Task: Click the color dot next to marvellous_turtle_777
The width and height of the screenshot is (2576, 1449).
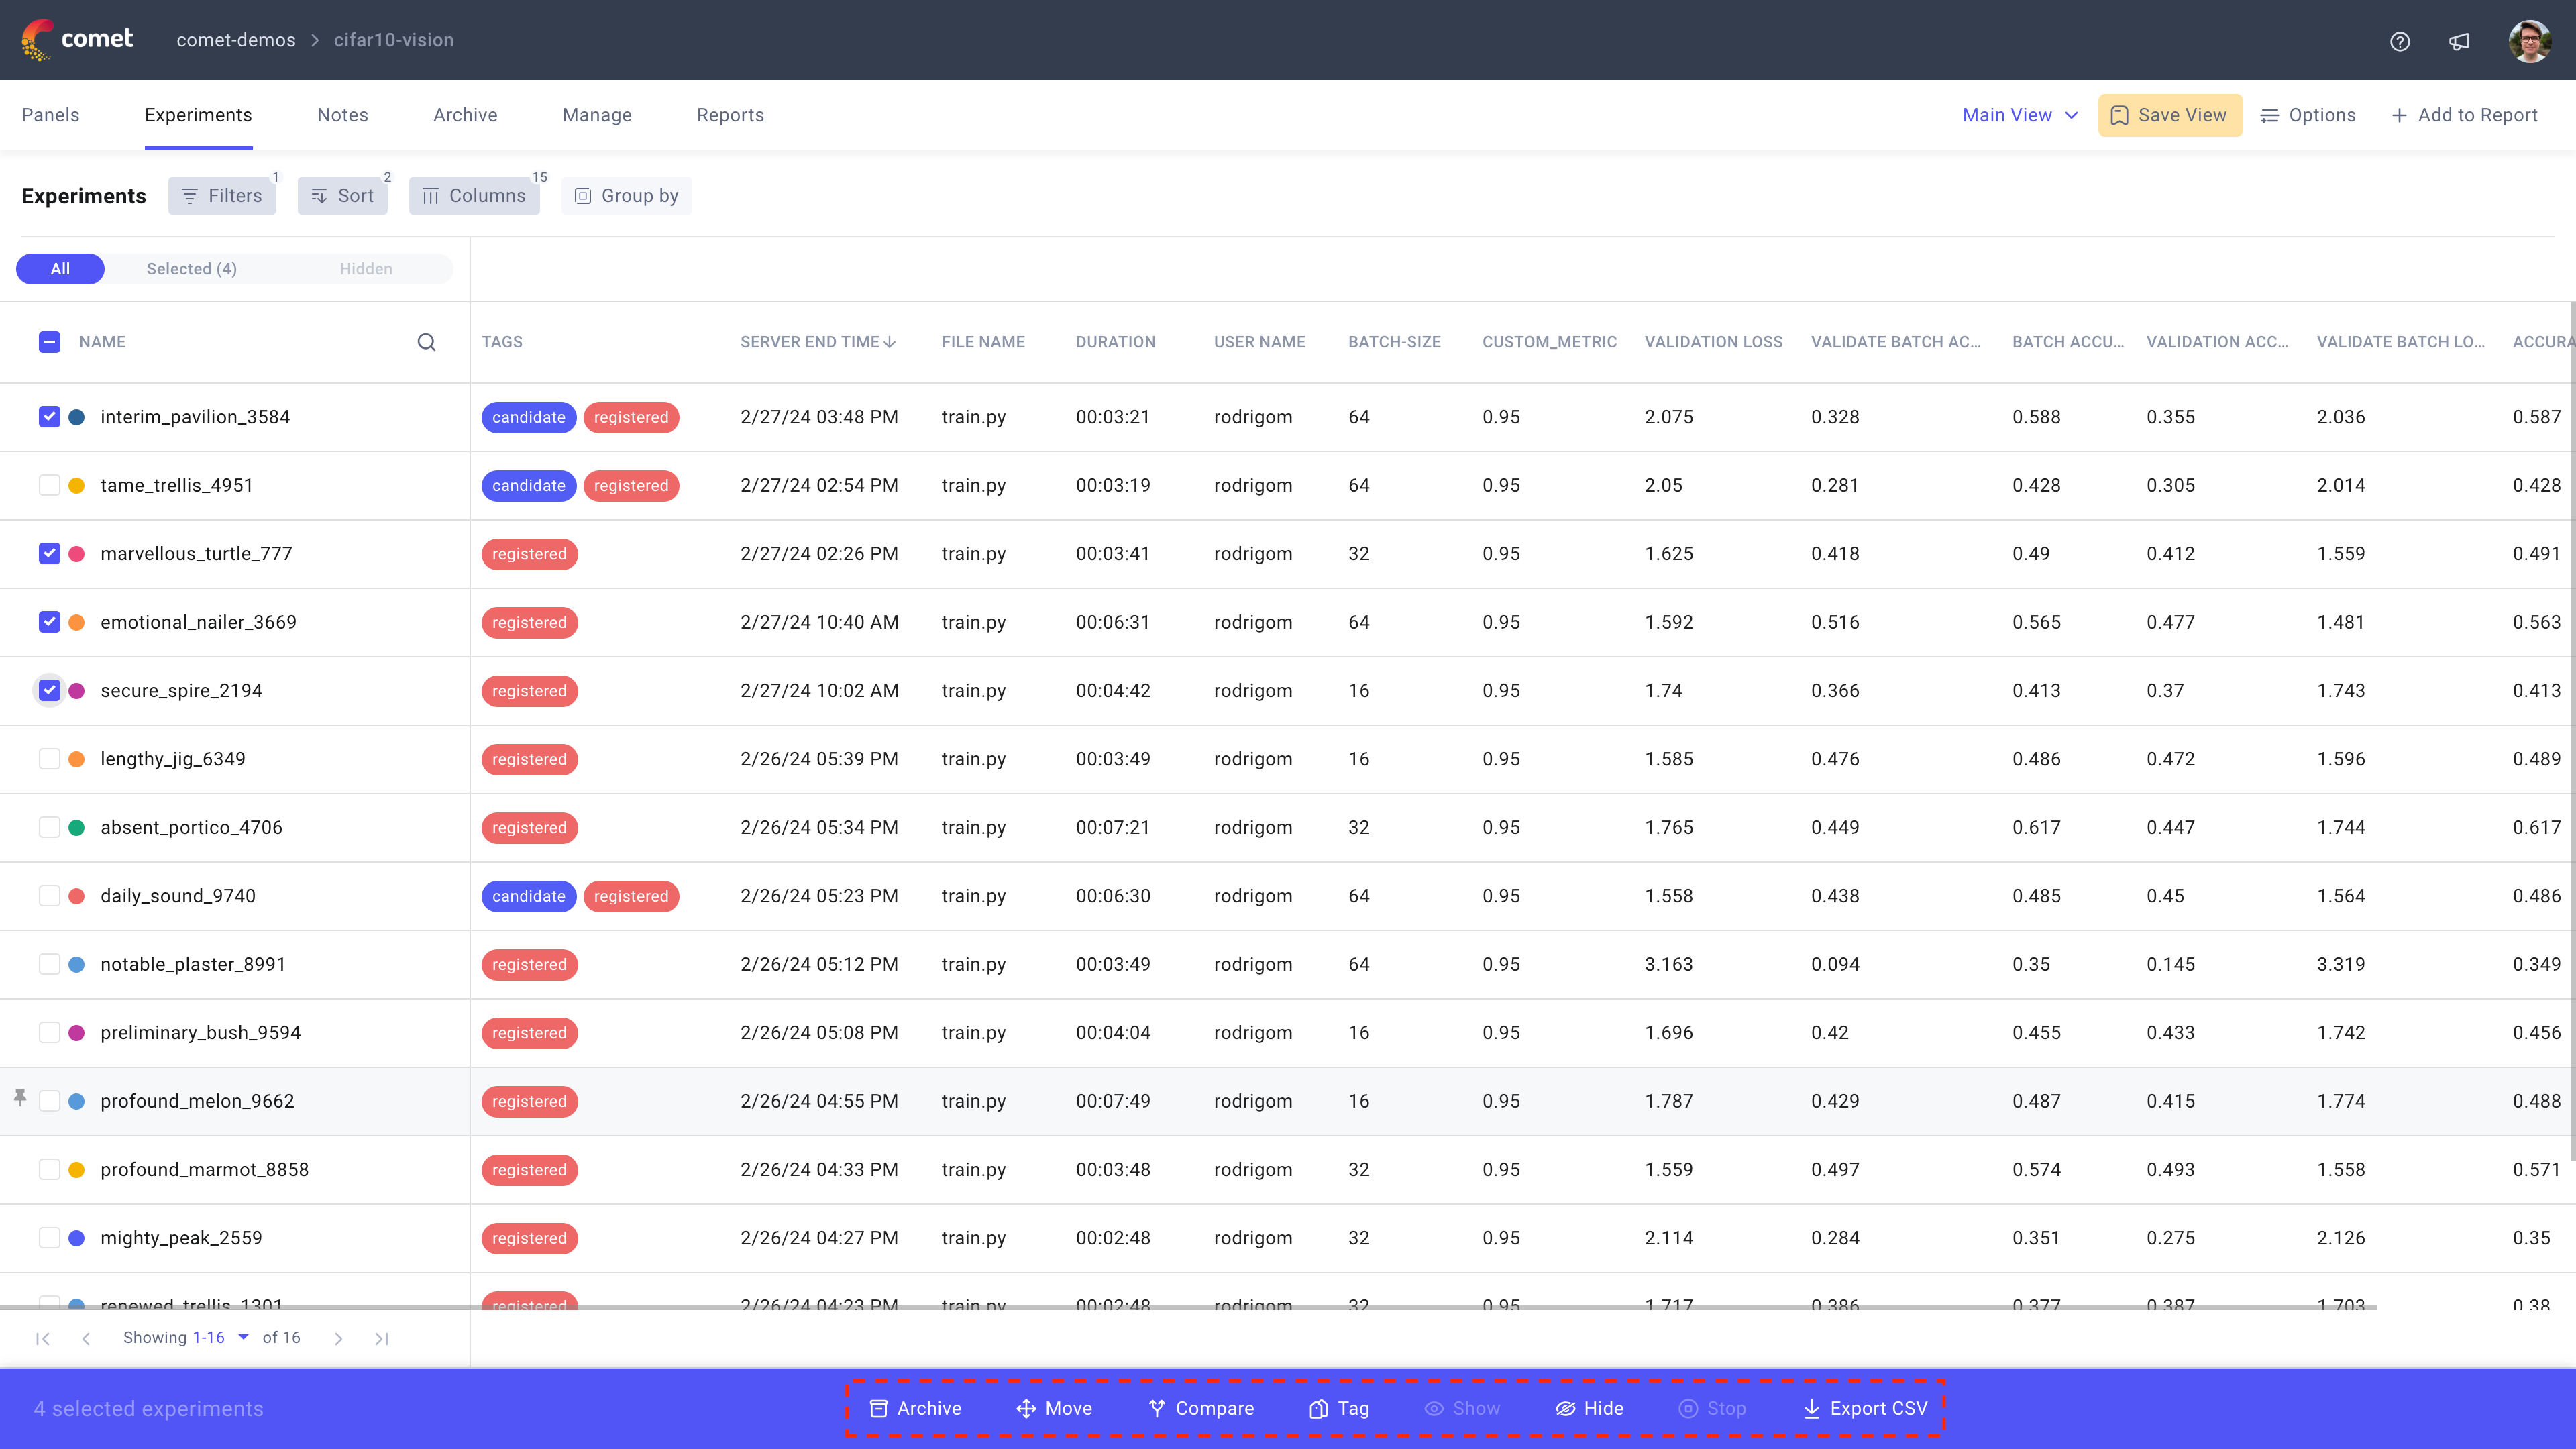Action: pos(76,553)
